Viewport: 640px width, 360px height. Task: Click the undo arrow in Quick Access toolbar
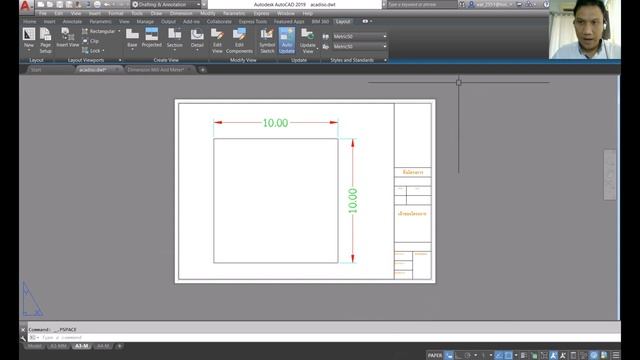coord(107,4)
